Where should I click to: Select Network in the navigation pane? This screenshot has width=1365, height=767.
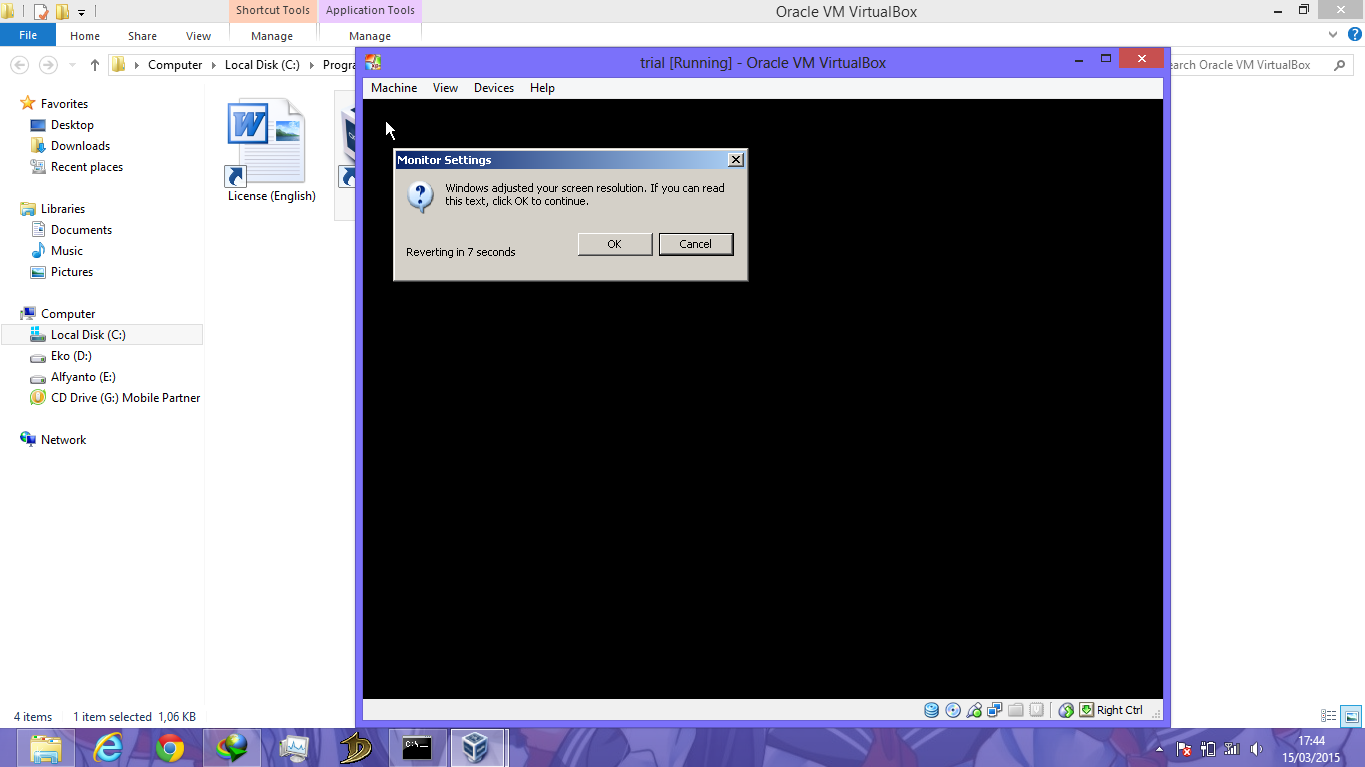click(x=63, y=440)
